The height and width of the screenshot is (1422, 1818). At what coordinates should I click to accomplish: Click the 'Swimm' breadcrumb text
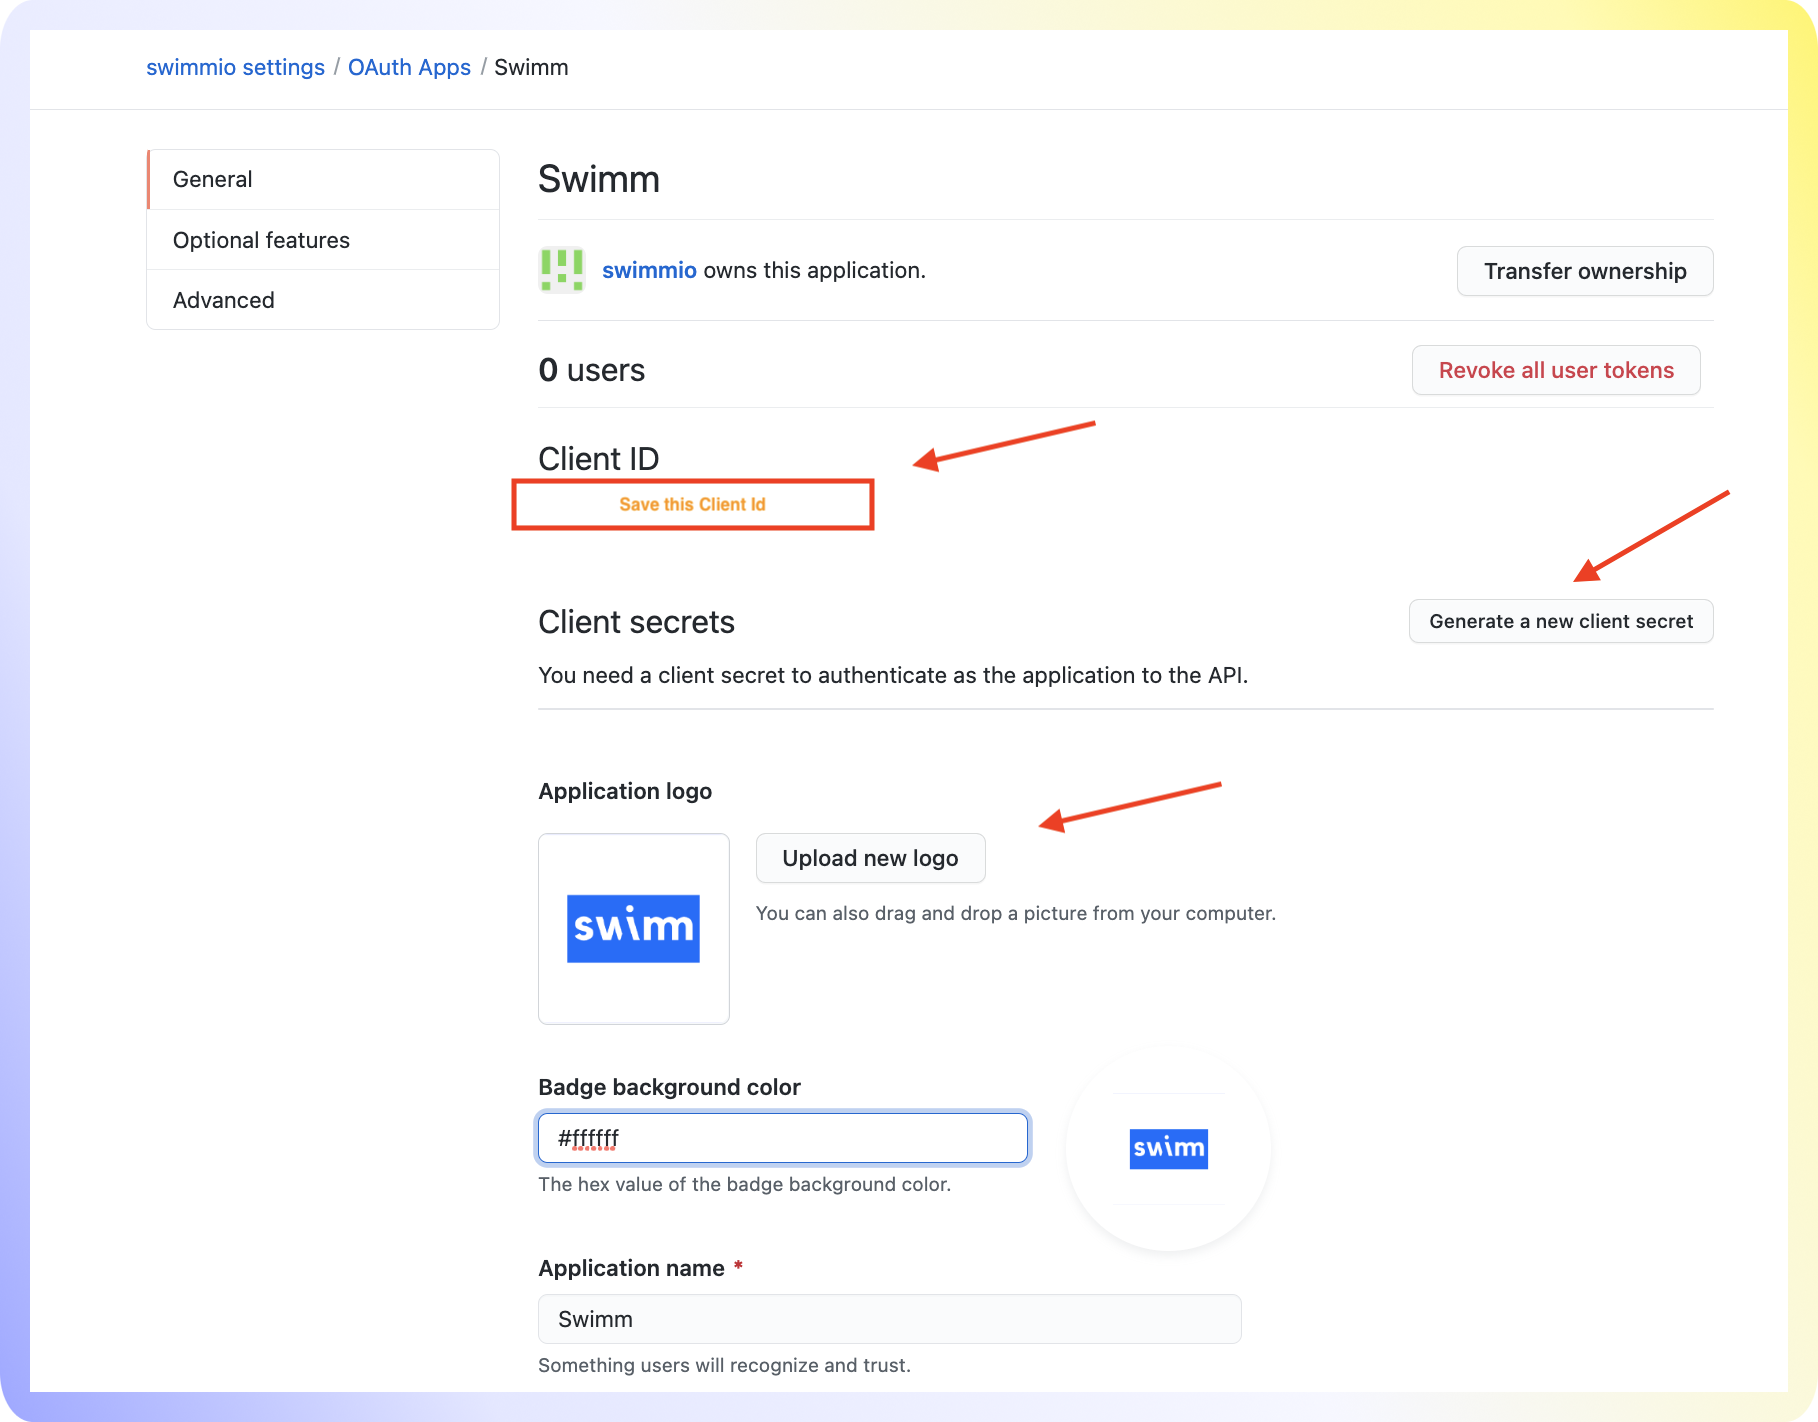click(x=531, y=67)
